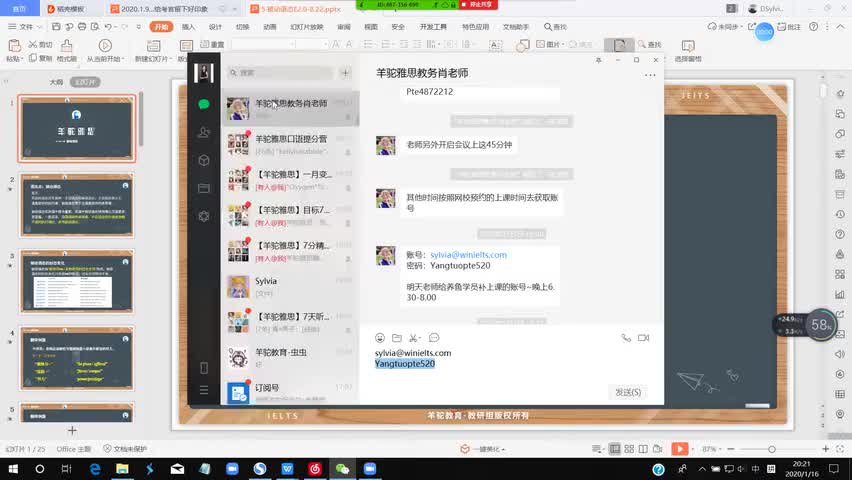Start voice call in WeChat chat

coord(626,338)
